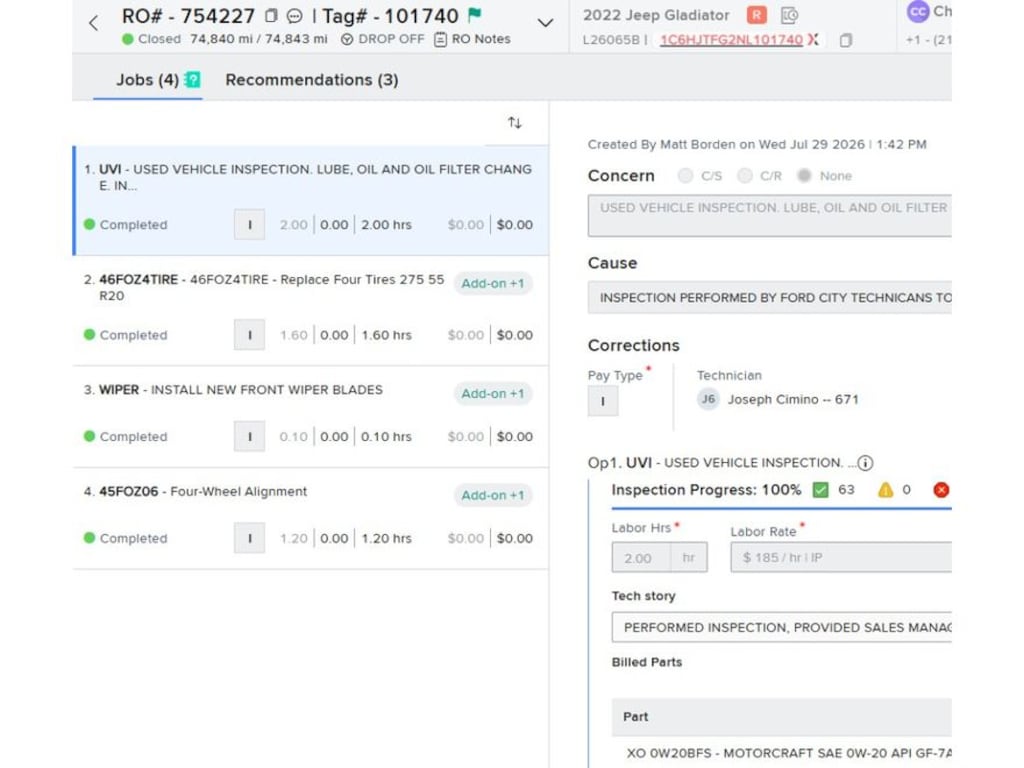Click the red R badge next to Jeep Gladiator
The width and height of the screenshot is (1024, 768).
pyautogui.click(x=757, y=15)
